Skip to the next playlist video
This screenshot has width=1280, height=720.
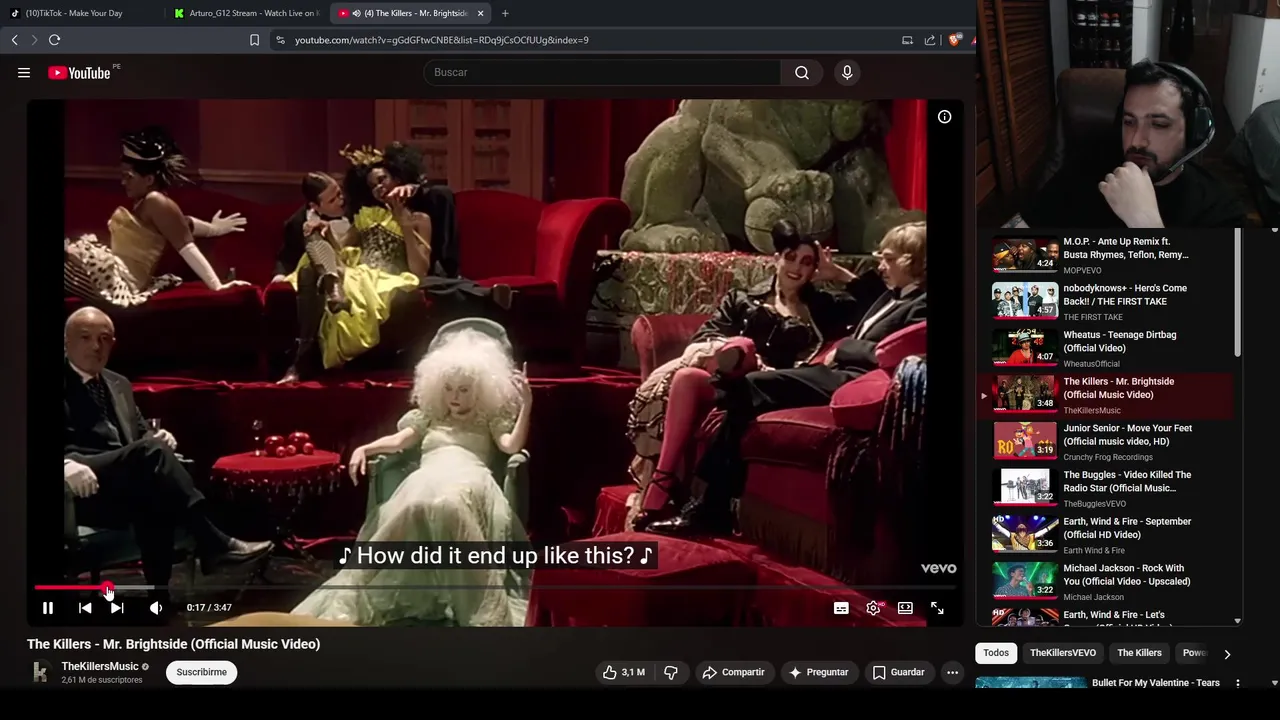(x=117, y=608)
